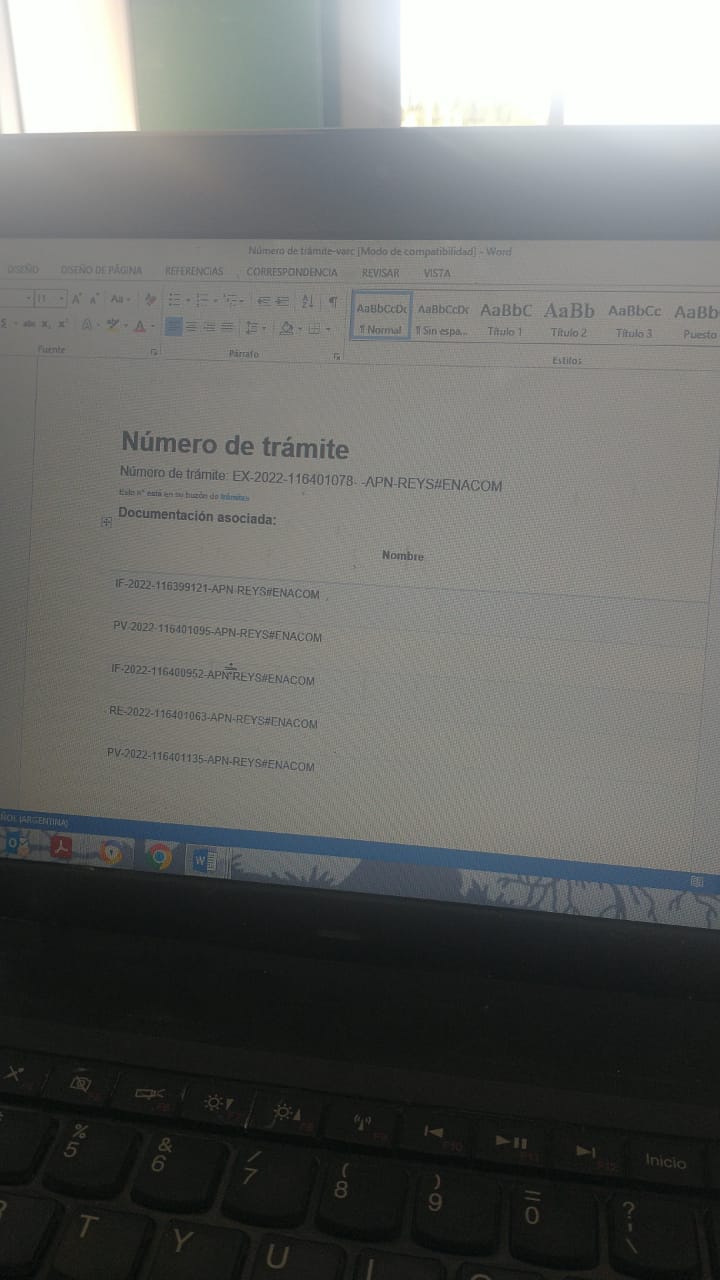Open the REFERENCIAS ribbon tab

click(x=194, y=271)
